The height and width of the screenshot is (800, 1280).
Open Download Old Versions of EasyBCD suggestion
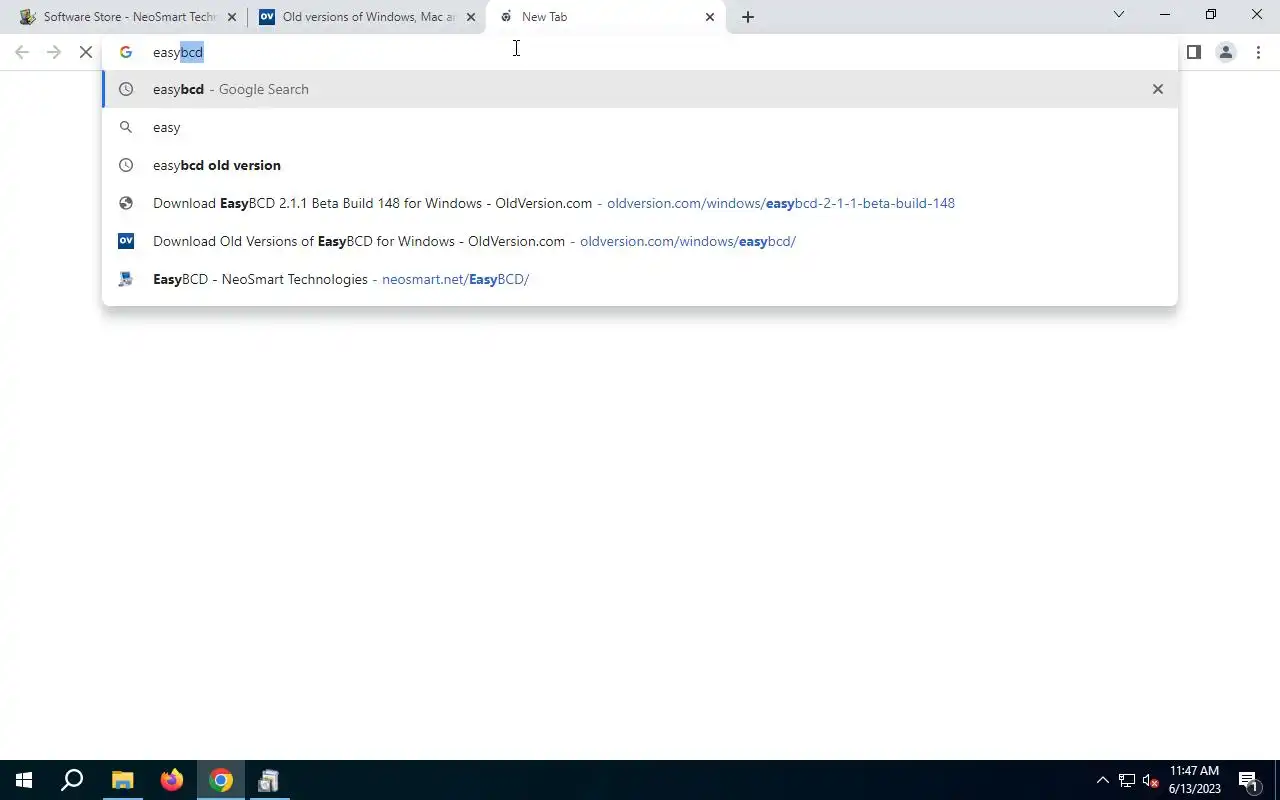tap(640, 241)
